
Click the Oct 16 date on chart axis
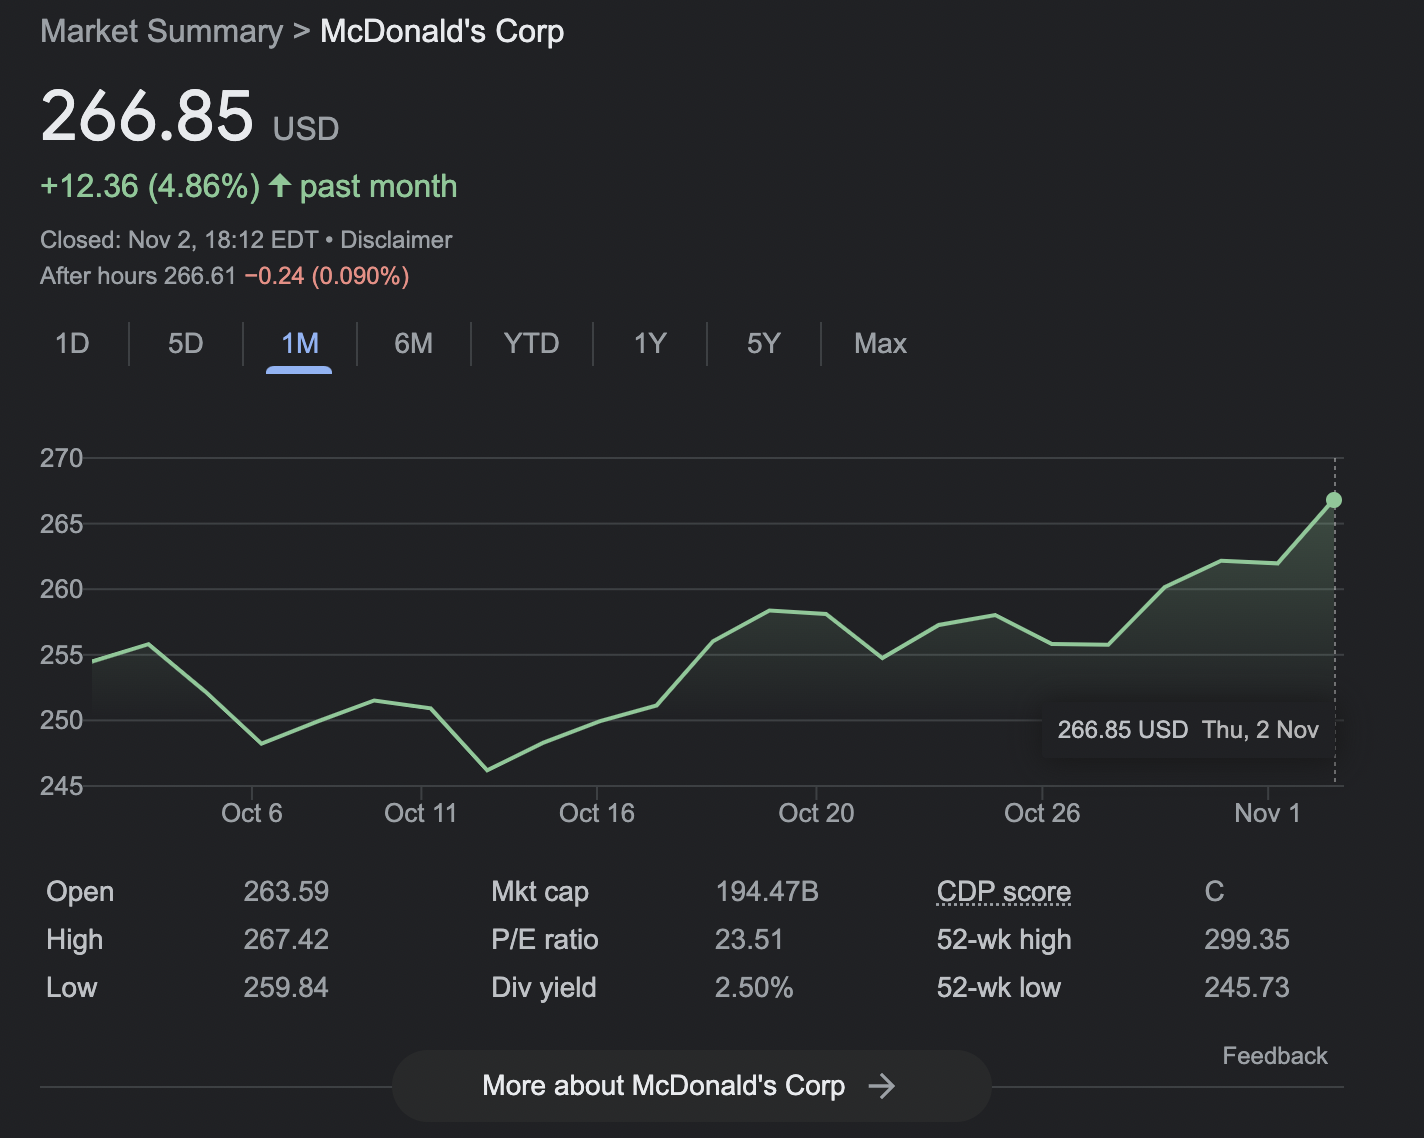596,813
